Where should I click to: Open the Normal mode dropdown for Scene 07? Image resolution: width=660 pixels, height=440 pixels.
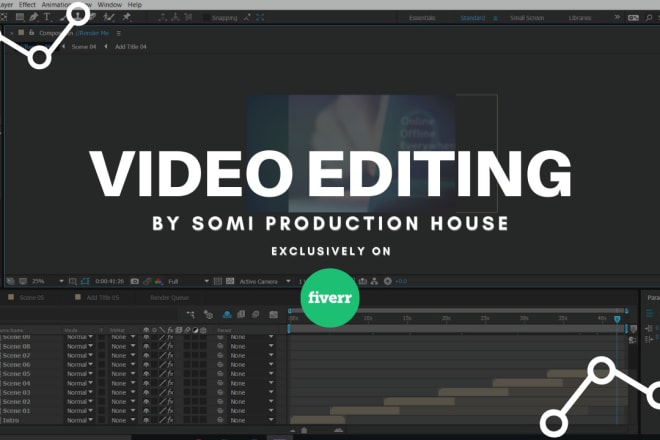coord(80,355)
